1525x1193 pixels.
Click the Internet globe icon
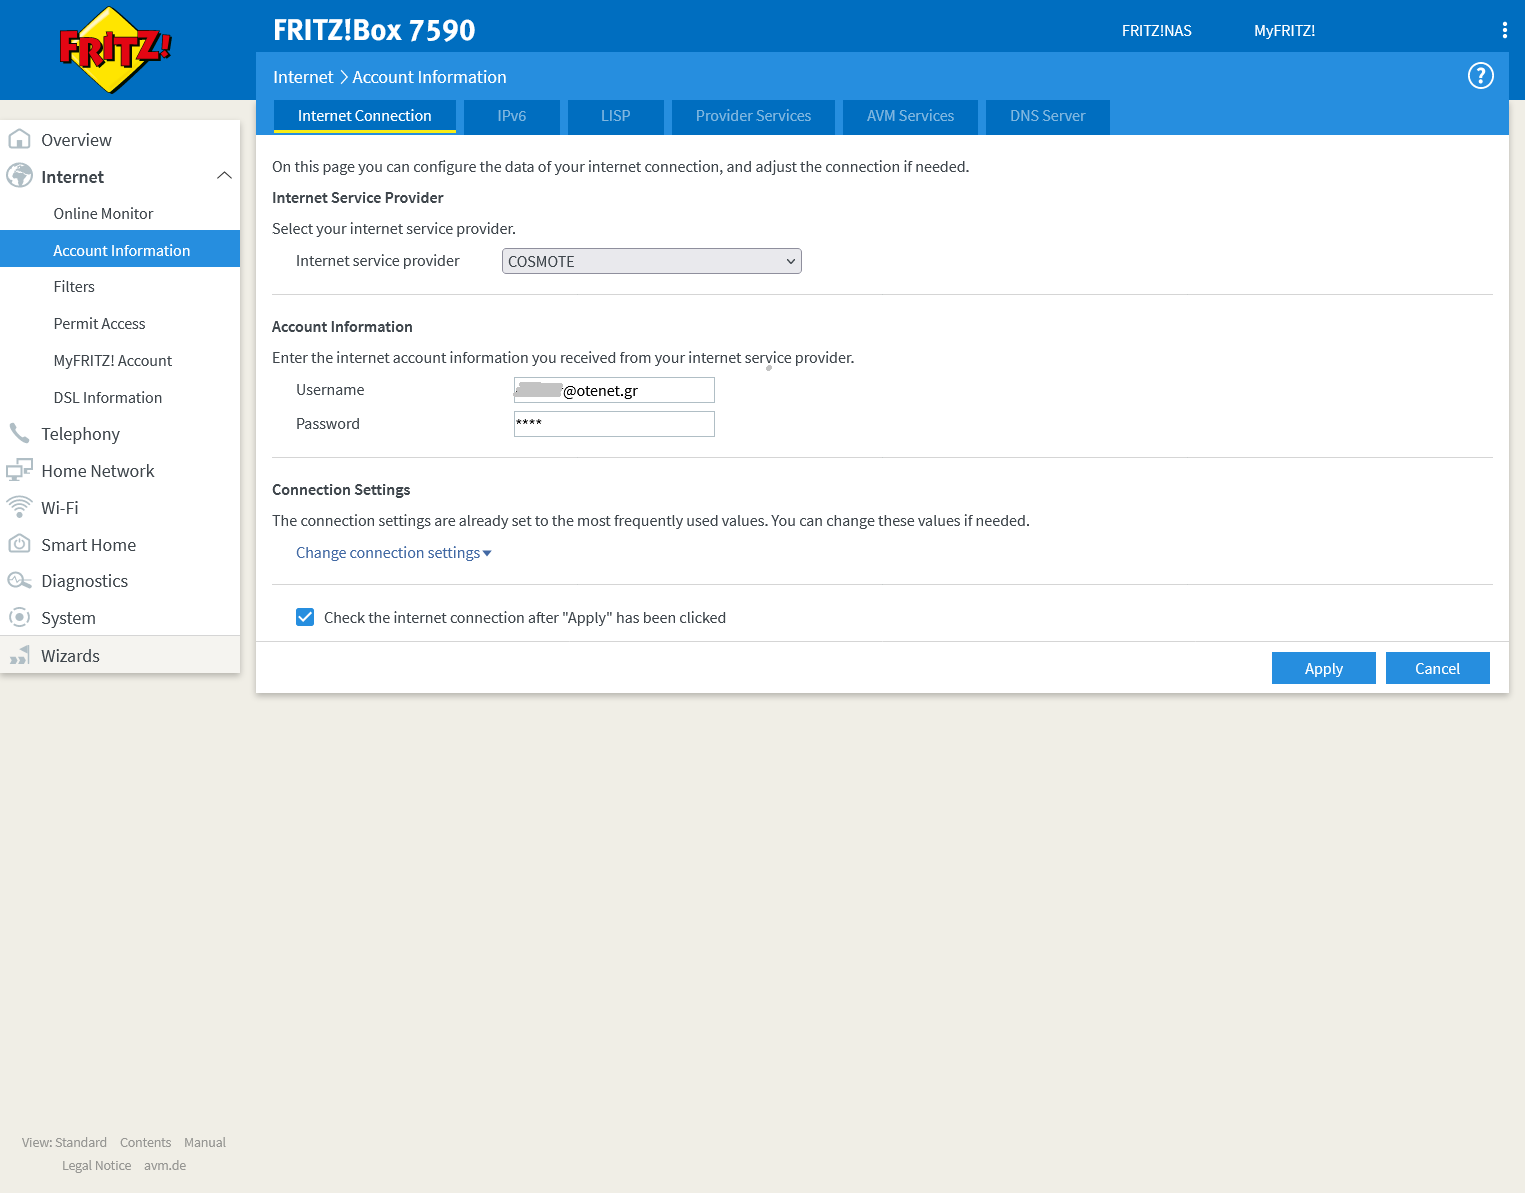19,176
